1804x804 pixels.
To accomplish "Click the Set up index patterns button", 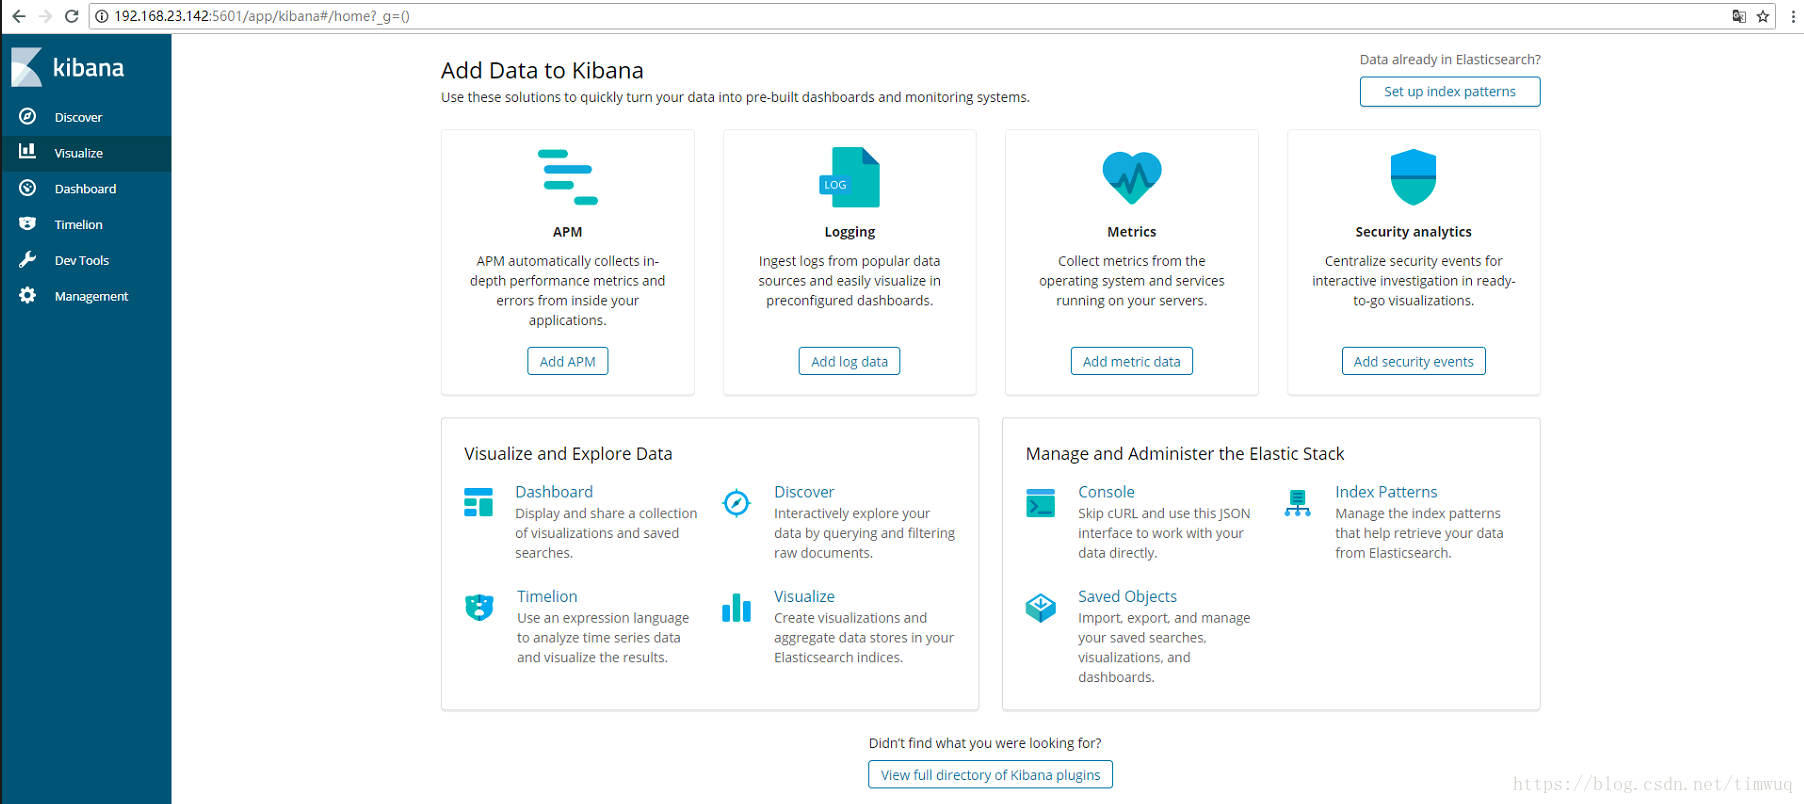I will tap(1450, 91).
